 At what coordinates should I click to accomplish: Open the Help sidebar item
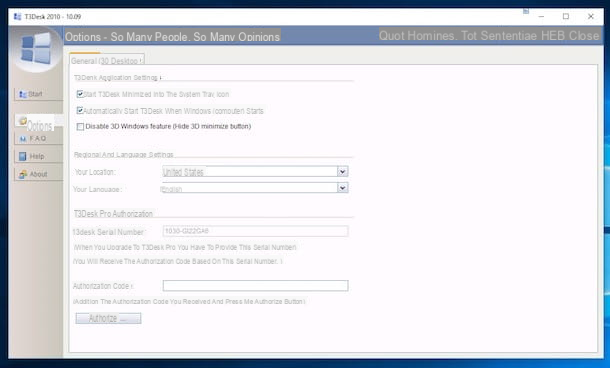pos(38,156)
